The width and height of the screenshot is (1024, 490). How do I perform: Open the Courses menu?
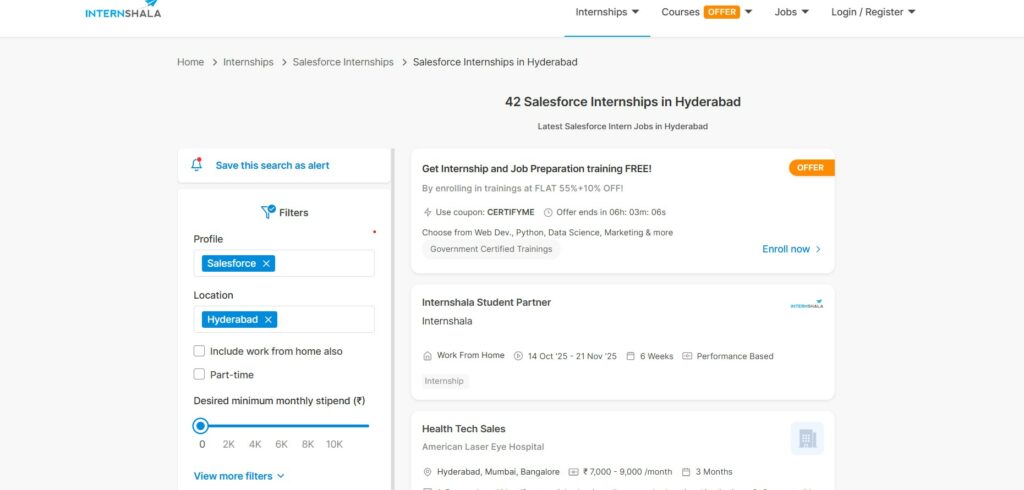[x=705, y=12]
